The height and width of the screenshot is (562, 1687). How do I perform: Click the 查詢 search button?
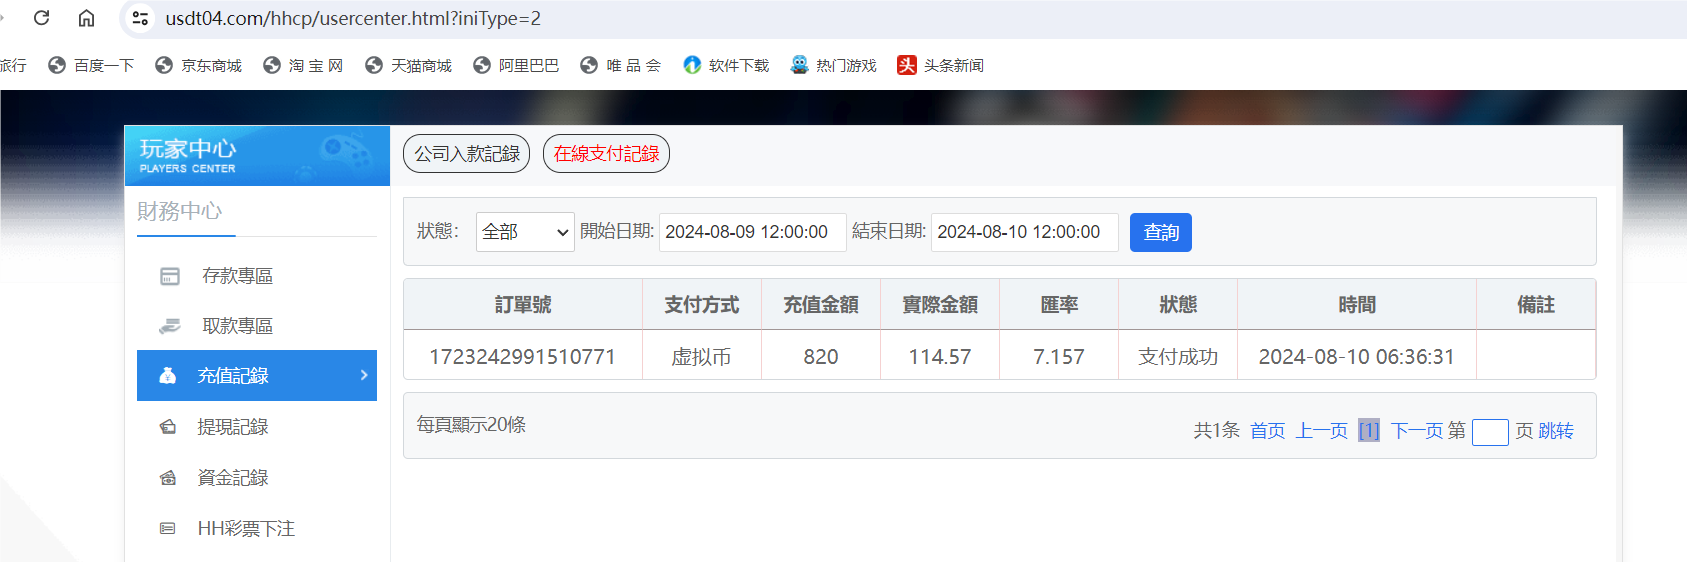click(1161, 233)
